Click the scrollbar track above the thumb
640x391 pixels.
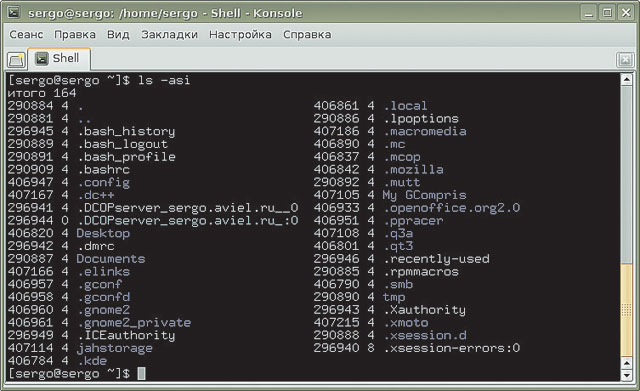coord(626,174)
